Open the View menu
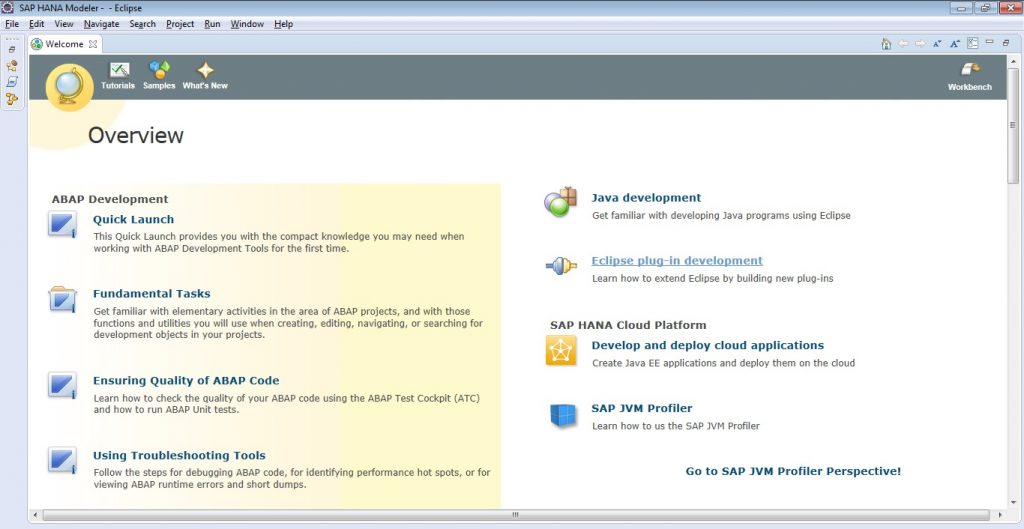 [x=64, y=24]
